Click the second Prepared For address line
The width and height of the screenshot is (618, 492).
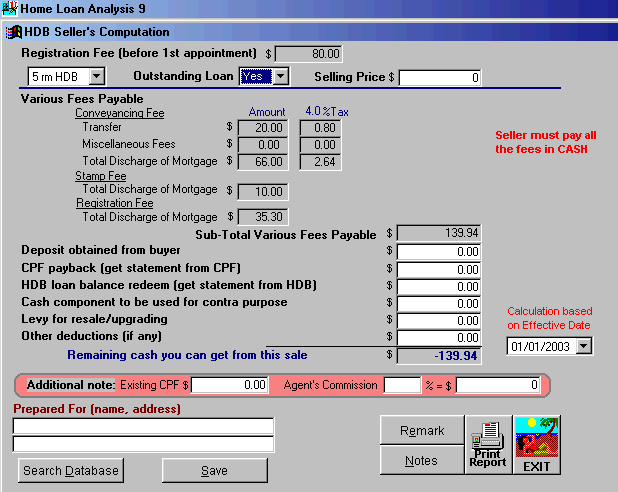(143, 444)
